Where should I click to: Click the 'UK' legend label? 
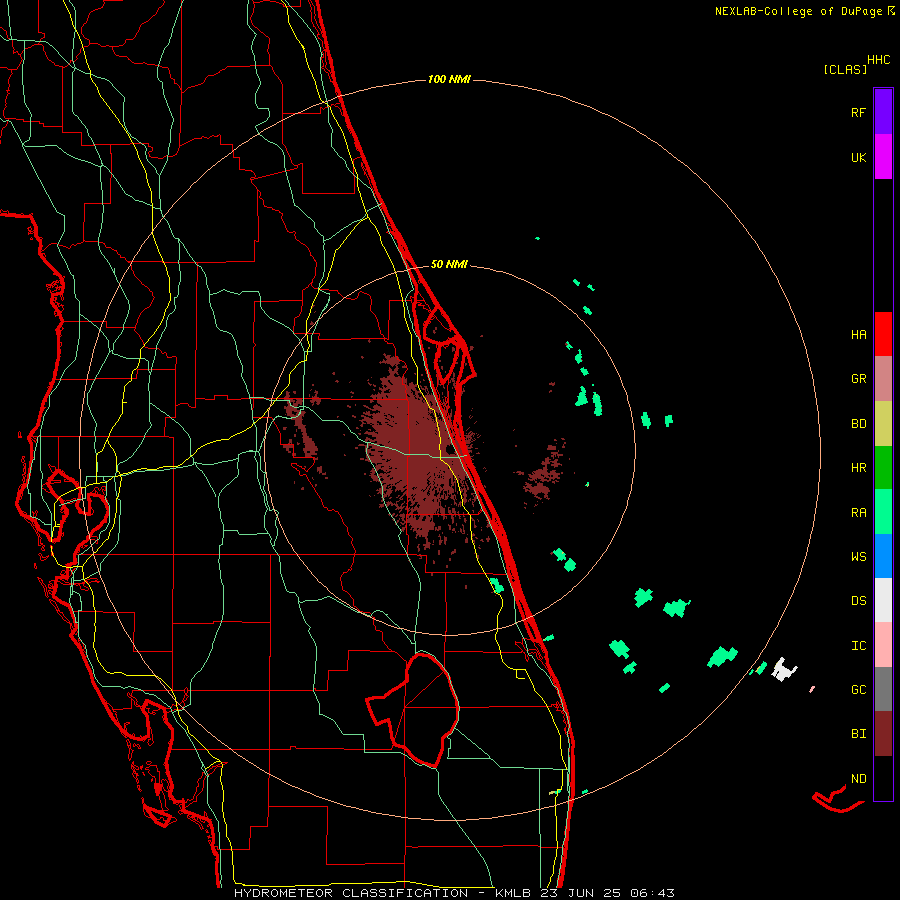pos(859,158)
